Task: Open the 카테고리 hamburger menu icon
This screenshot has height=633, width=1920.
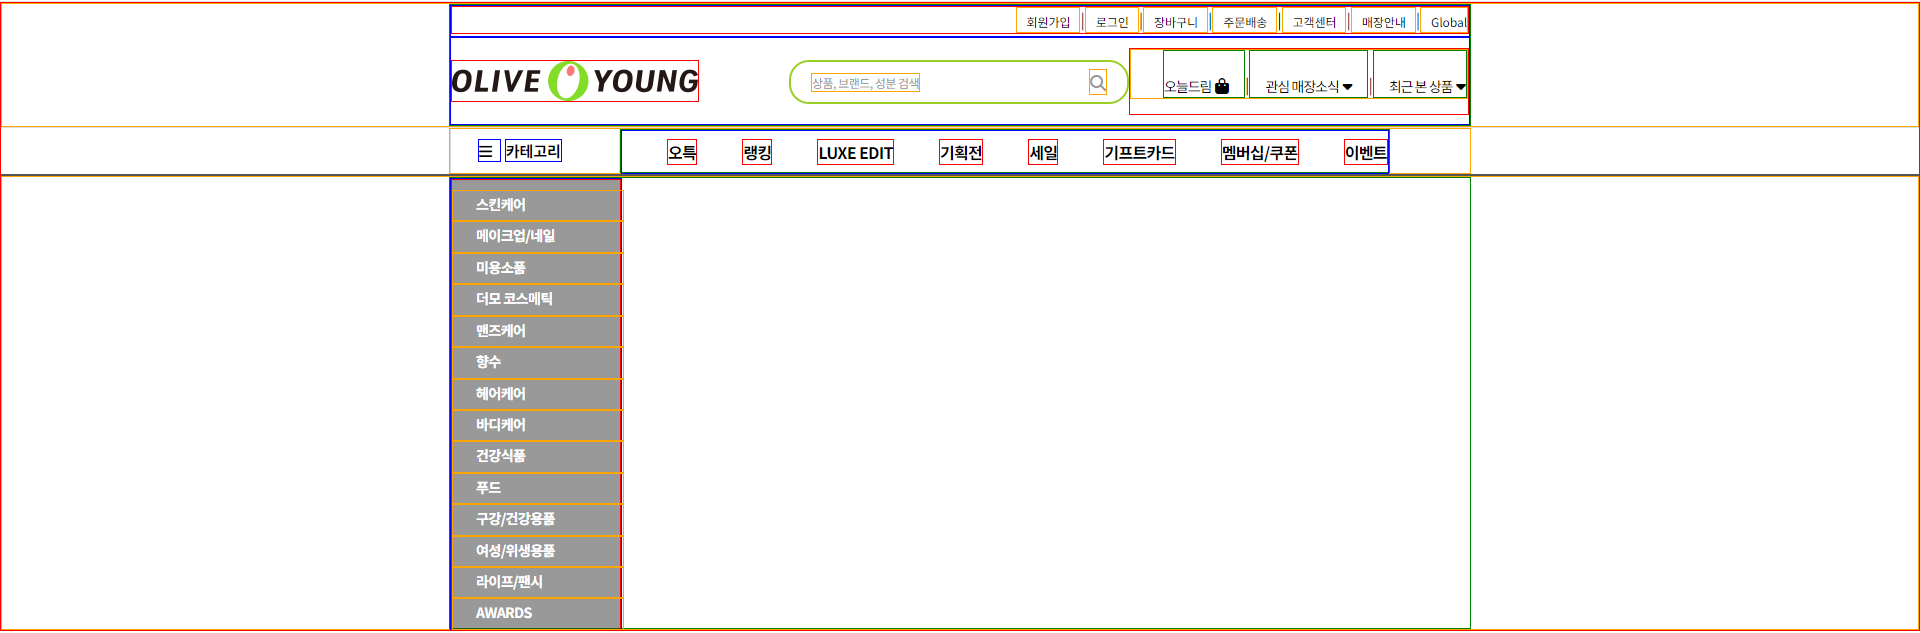Action: point(488,151)
